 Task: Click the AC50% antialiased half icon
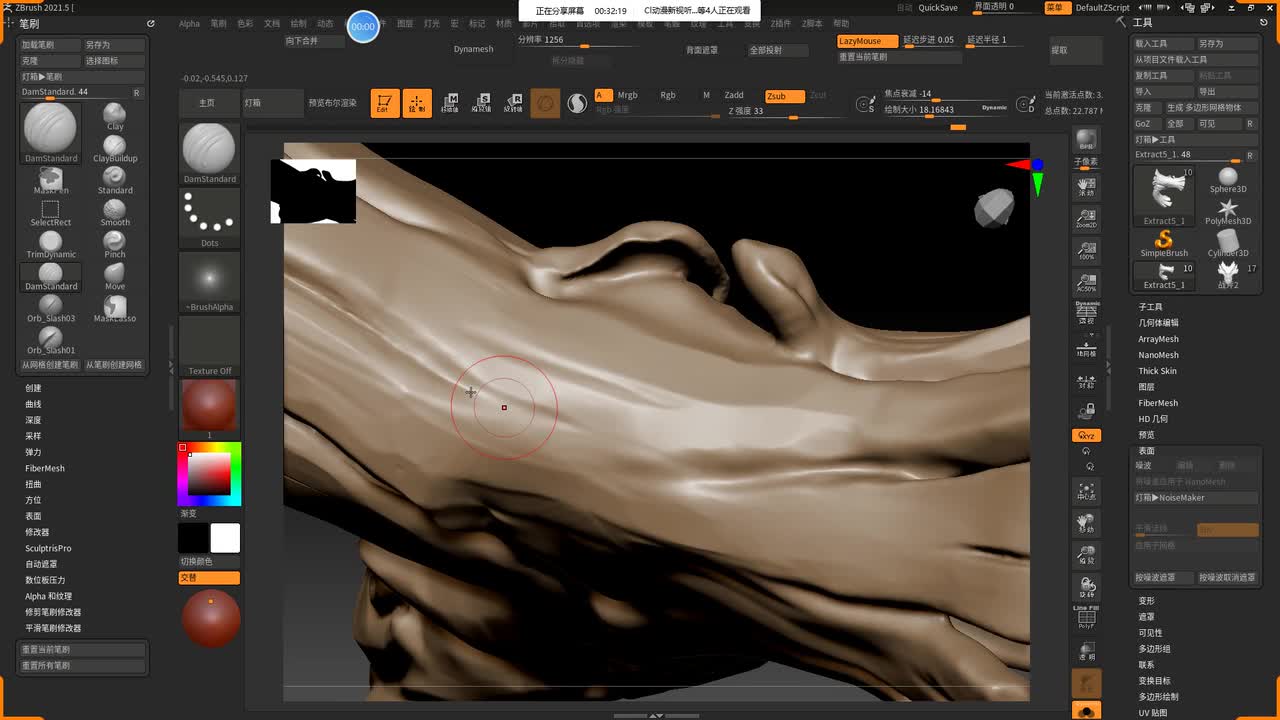(x=1086, y=282)
